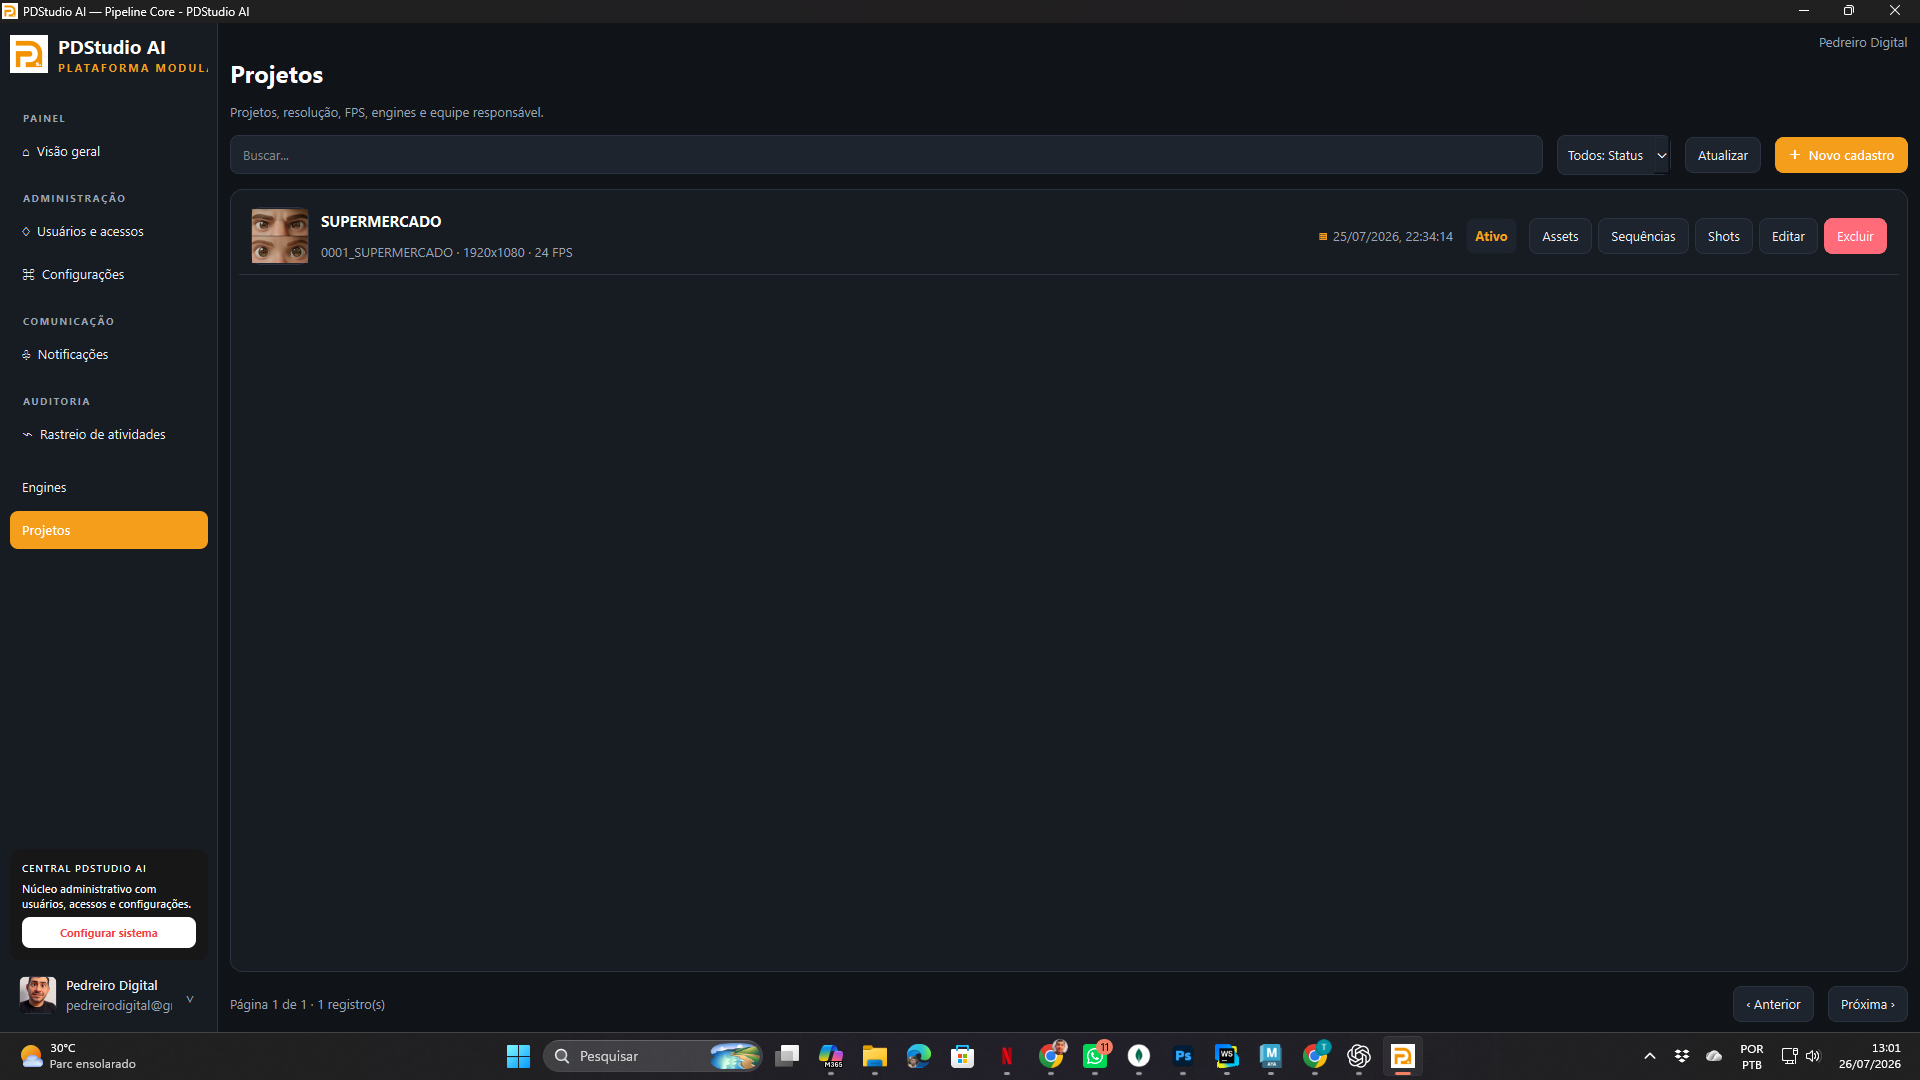Viewport: 1920px width, 1080px height.
Task: Expand the Pedreiro Digital user menu chevron
Action: pos(190,998)
